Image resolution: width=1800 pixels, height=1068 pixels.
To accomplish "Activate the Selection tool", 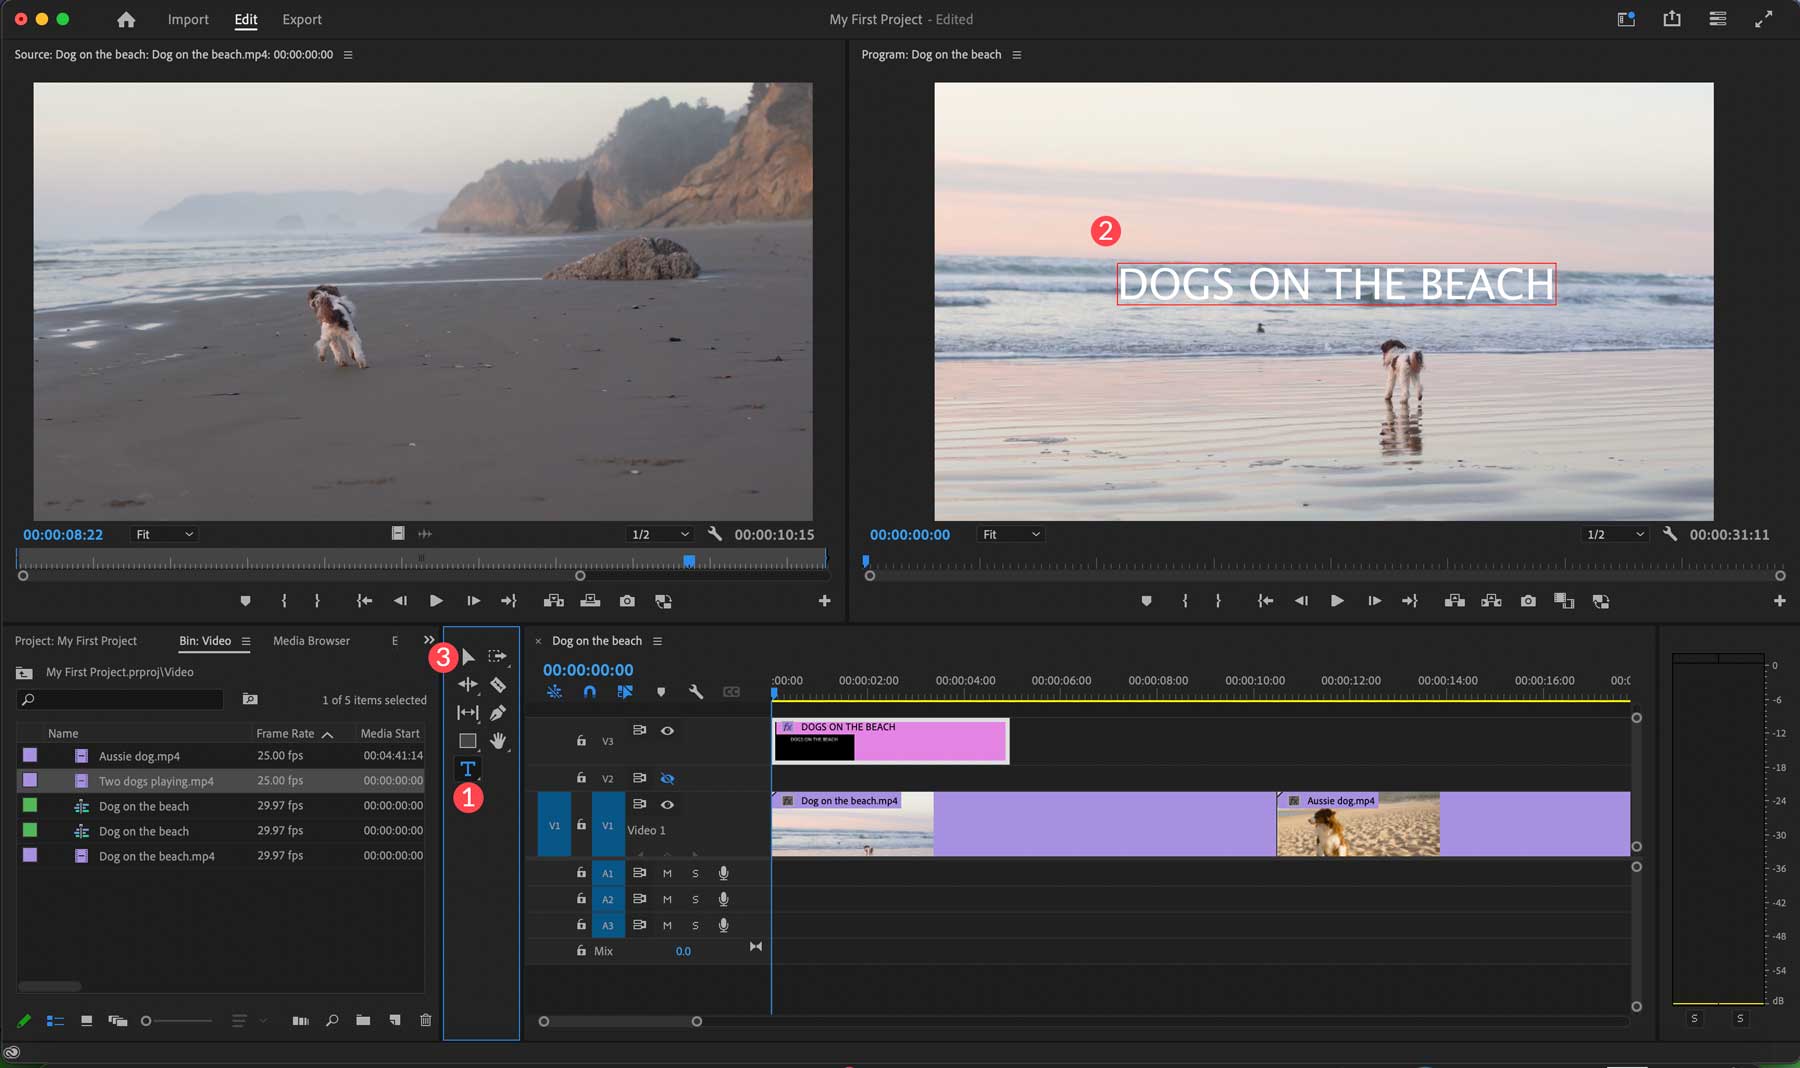I will (467, 657).
